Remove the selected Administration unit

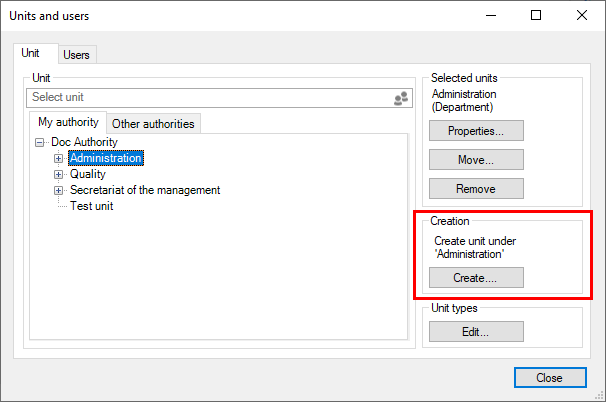(x=475, y=188)
